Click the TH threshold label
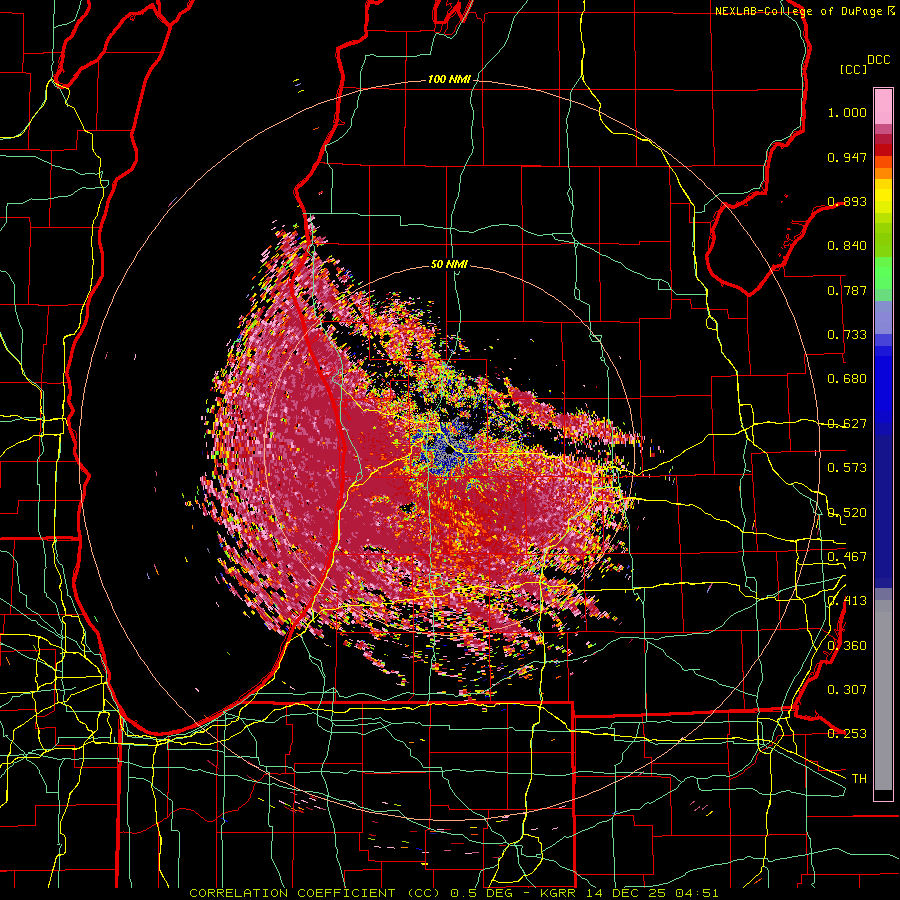900x900 pixels. 859,779
